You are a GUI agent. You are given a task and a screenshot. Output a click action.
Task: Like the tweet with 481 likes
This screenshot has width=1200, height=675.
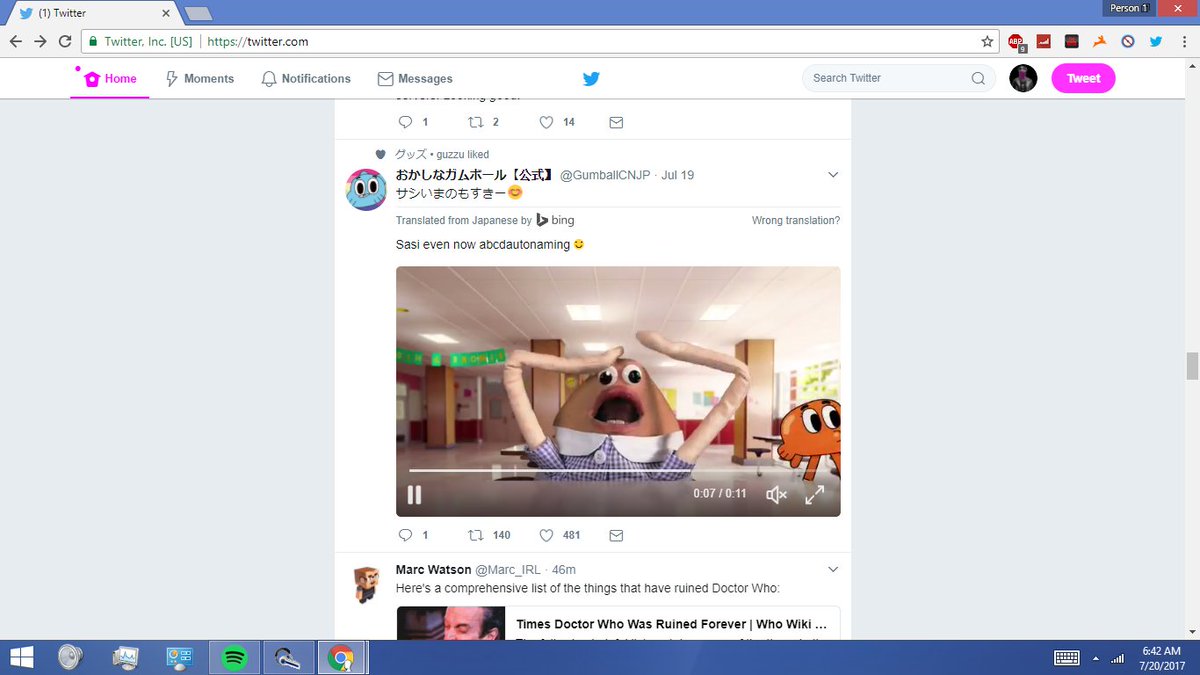click(546, 535)
